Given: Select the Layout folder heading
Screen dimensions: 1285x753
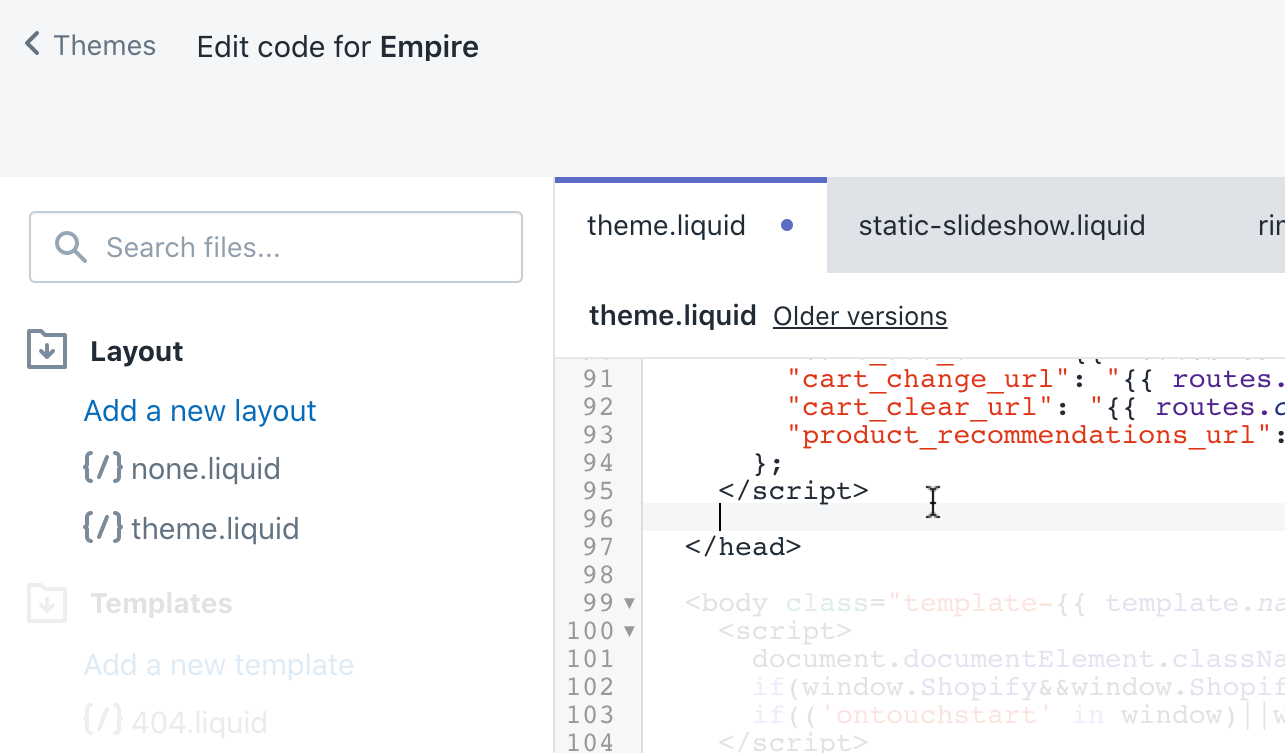Looking at the screenshot, I should 137,351.
